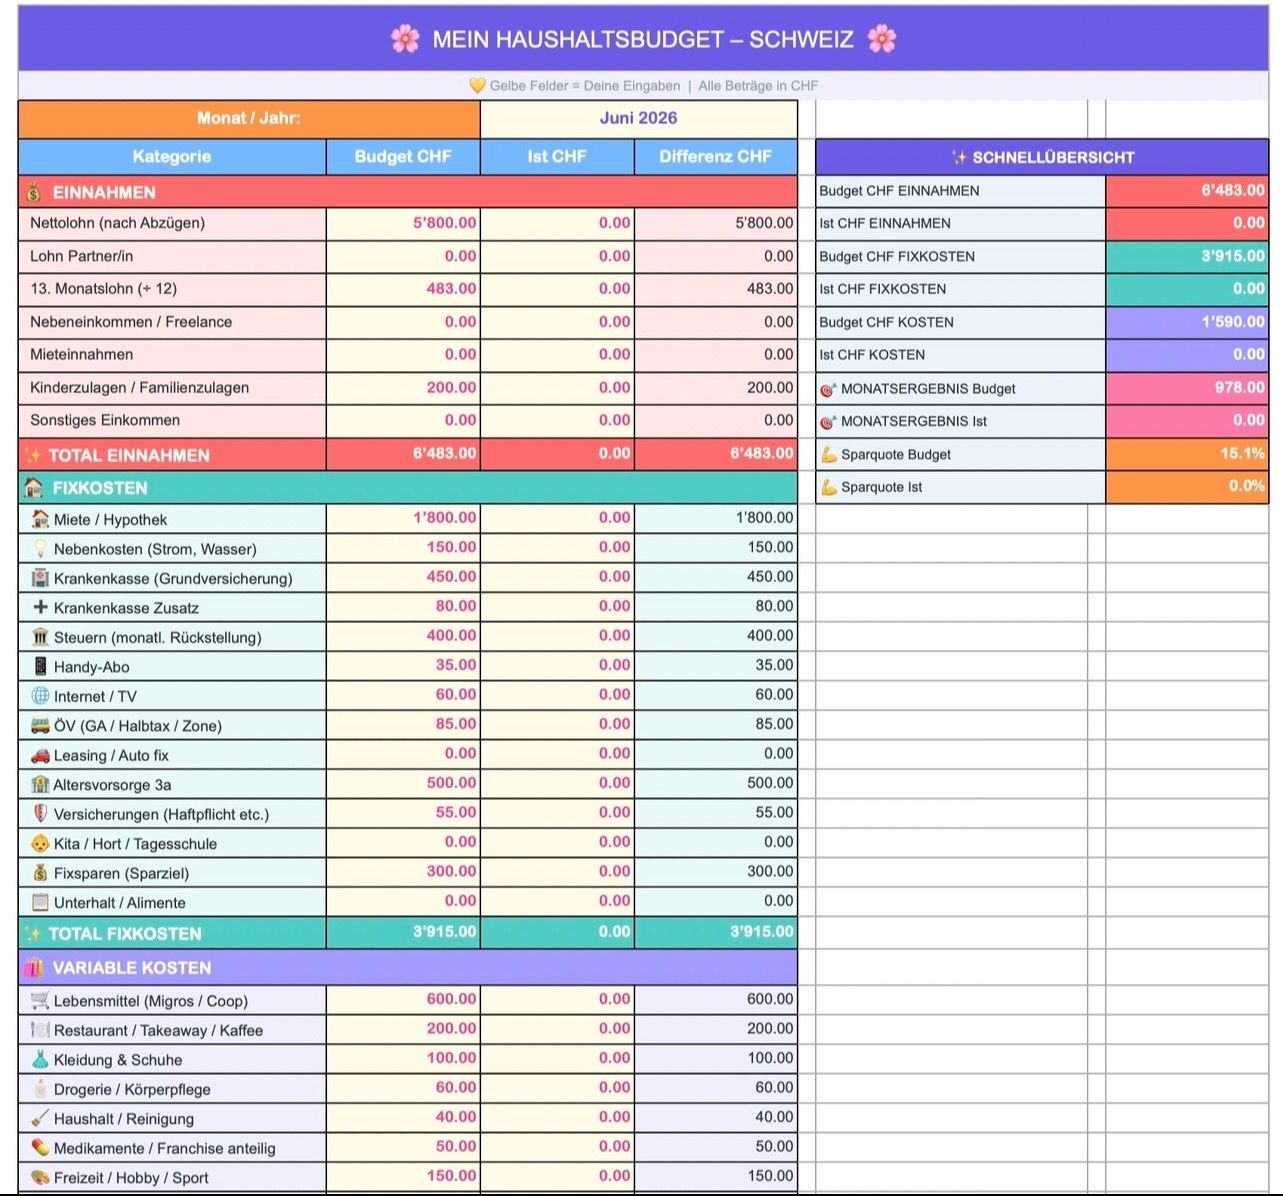Select the Ist CHF cell for Nettolohn

click(557, 223)
